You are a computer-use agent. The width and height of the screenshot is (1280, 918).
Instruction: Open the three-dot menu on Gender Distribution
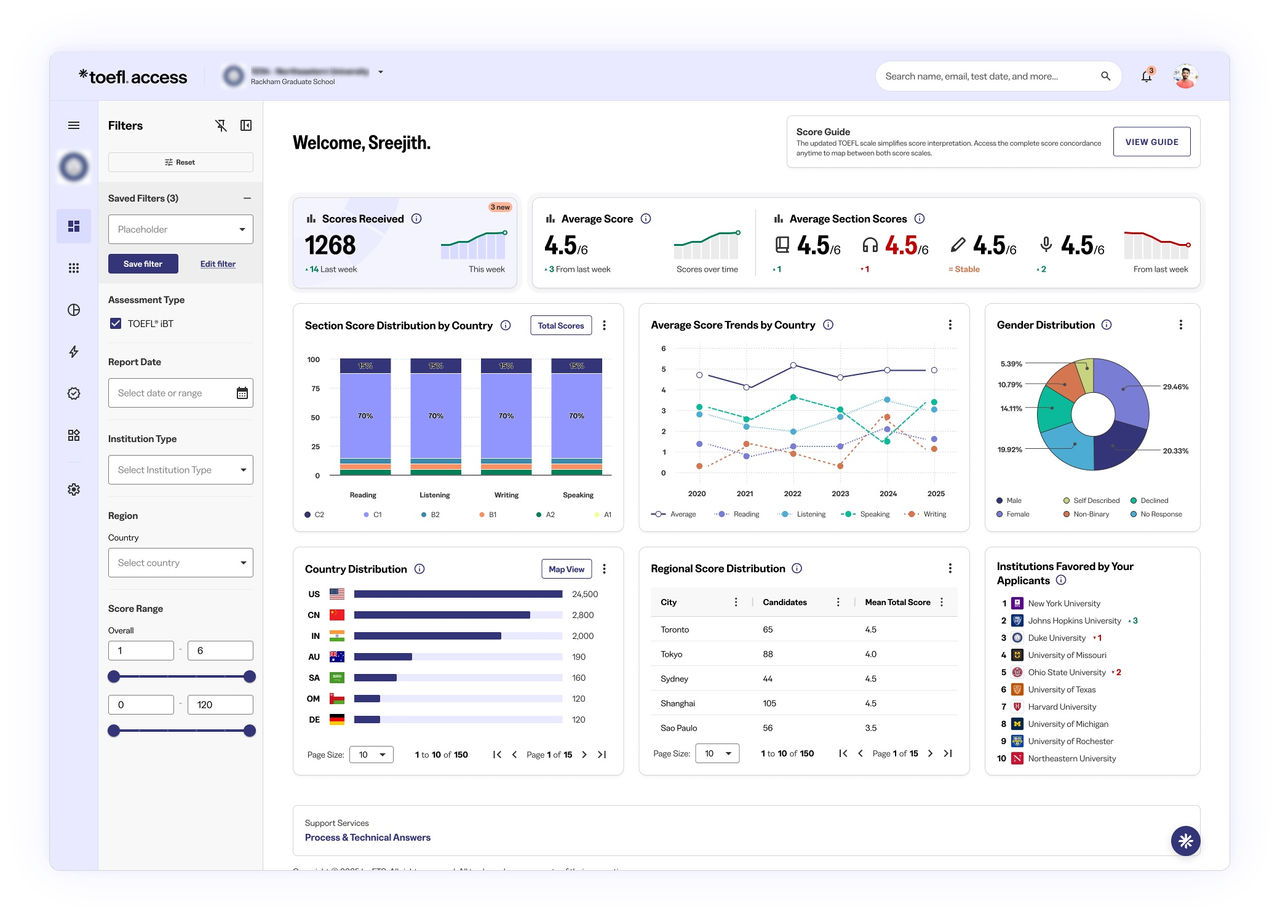click(x=1181, y=324)
